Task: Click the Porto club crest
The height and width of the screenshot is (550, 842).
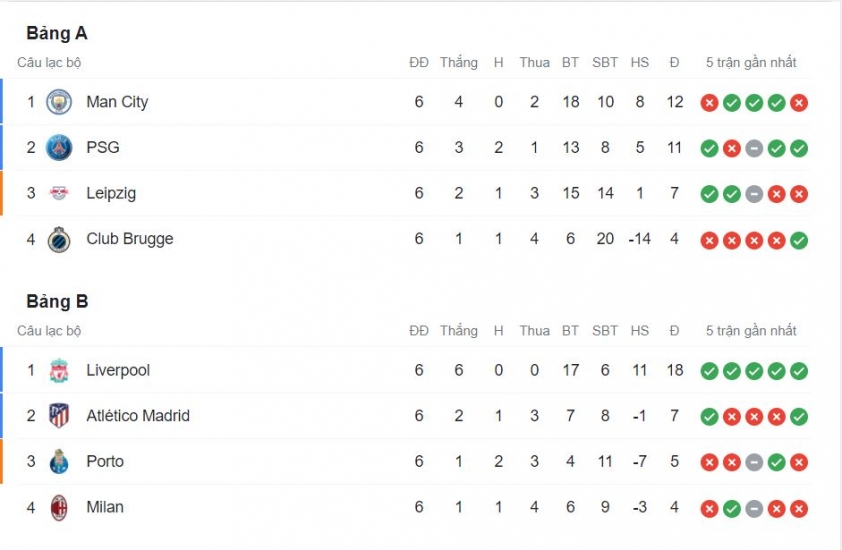Action: click(59, 461)
